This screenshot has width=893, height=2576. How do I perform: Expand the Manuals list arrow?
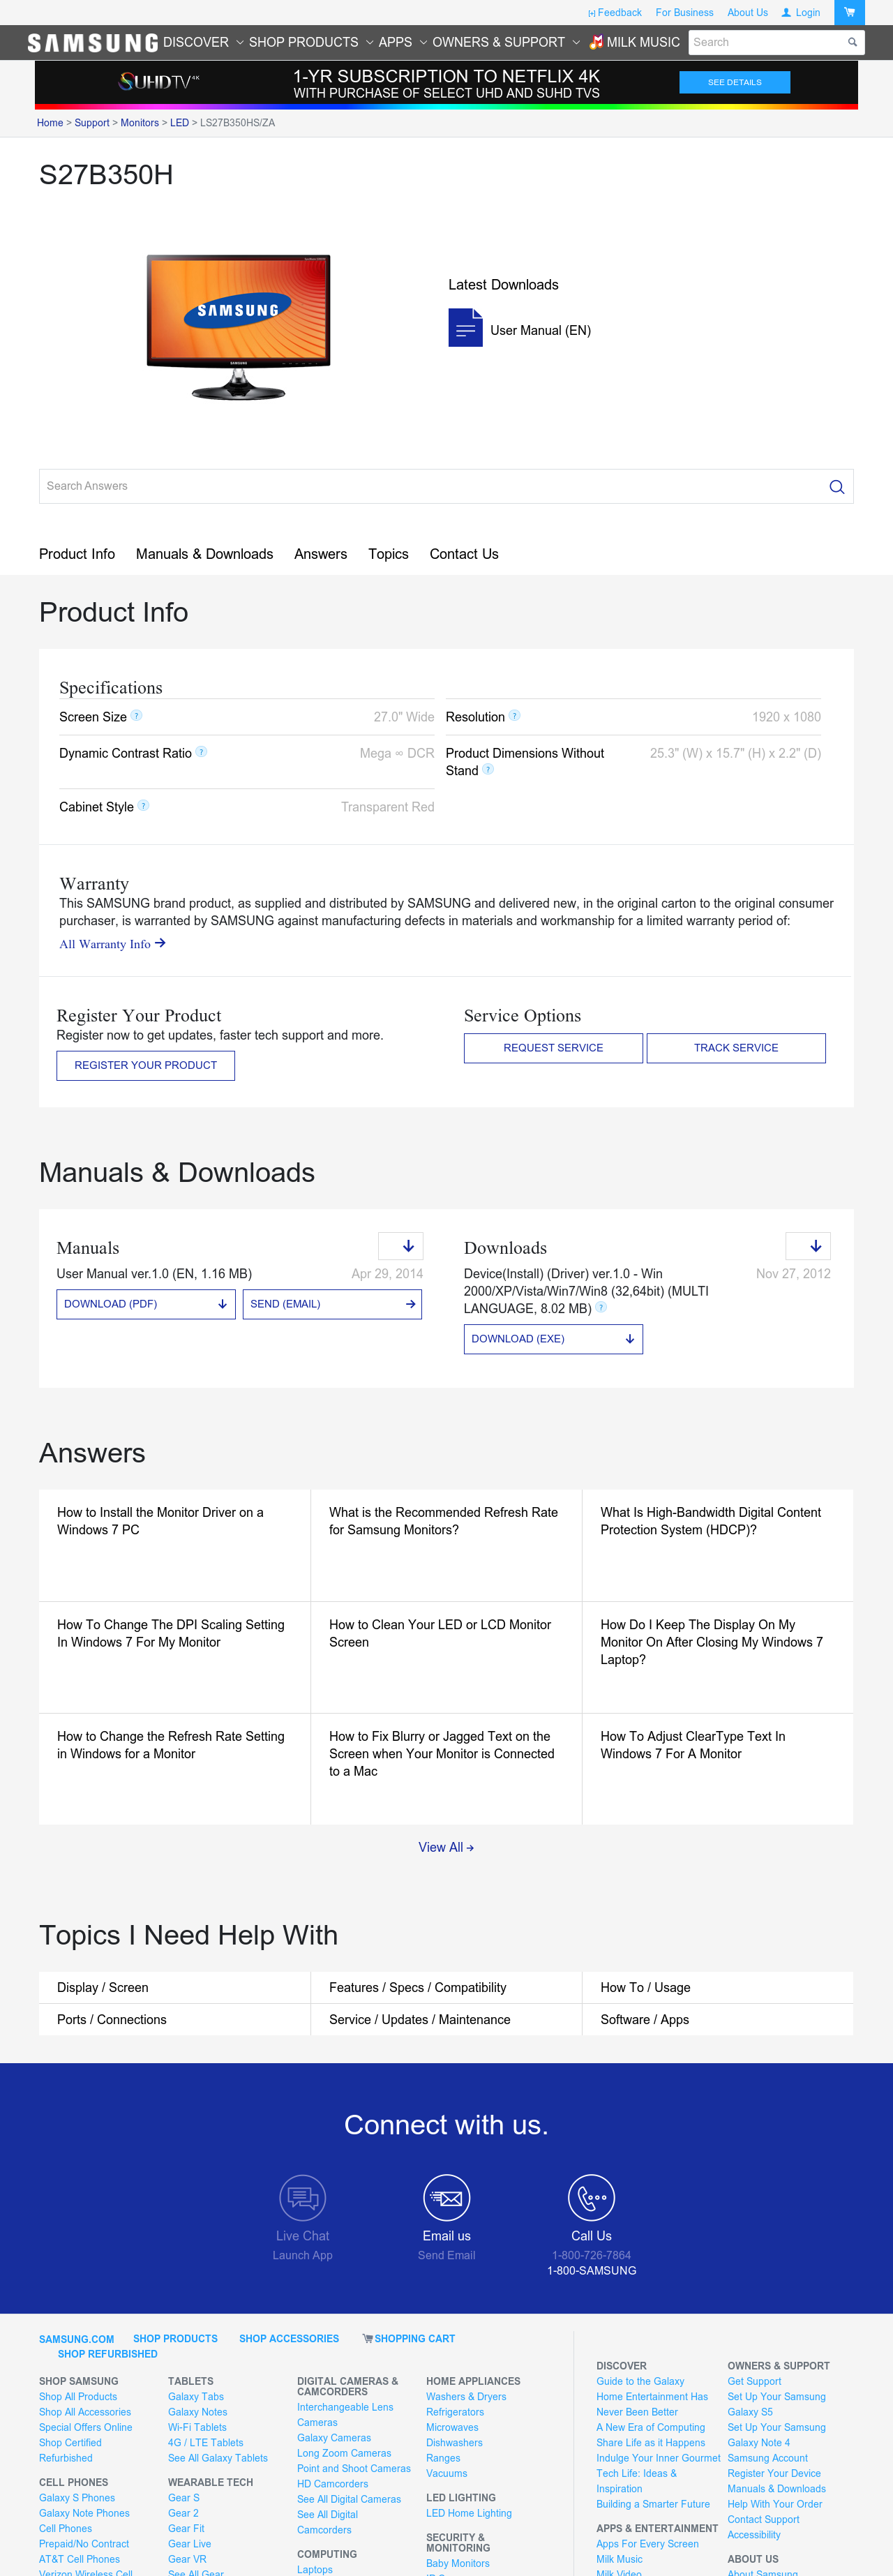pos(401,1246)
